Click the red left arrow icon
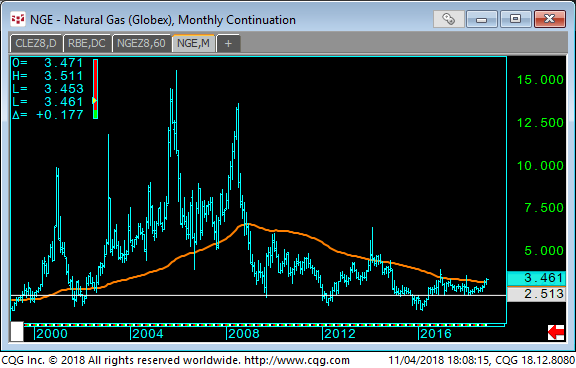This screenshot has height=368, width=576. point(556,332)
